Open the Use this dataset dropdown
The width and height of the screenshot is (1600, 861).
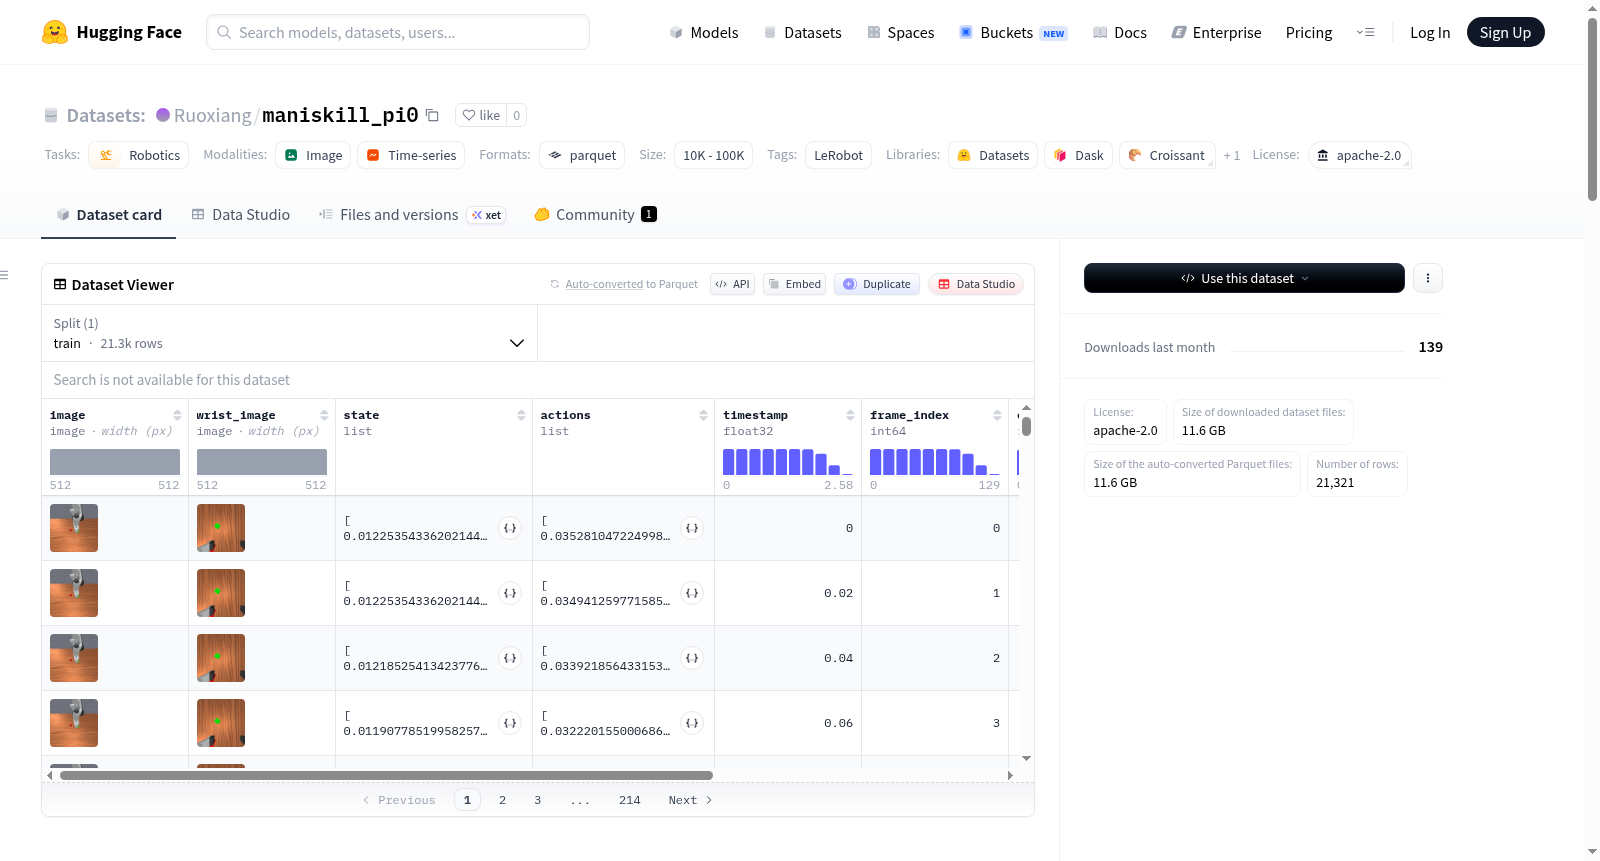pyautogui.click(x=1244, y=278)
